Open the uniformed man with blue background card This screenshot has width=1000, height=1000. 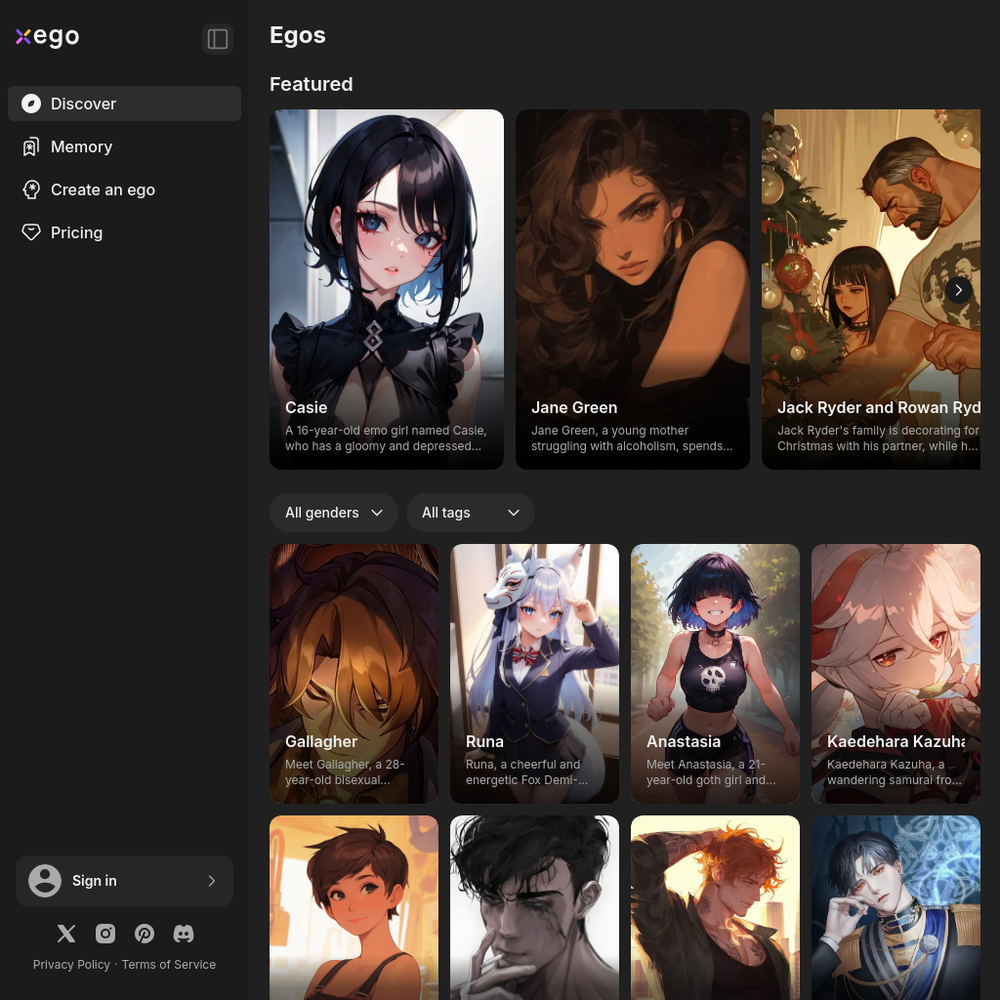(x=895, y=908)
